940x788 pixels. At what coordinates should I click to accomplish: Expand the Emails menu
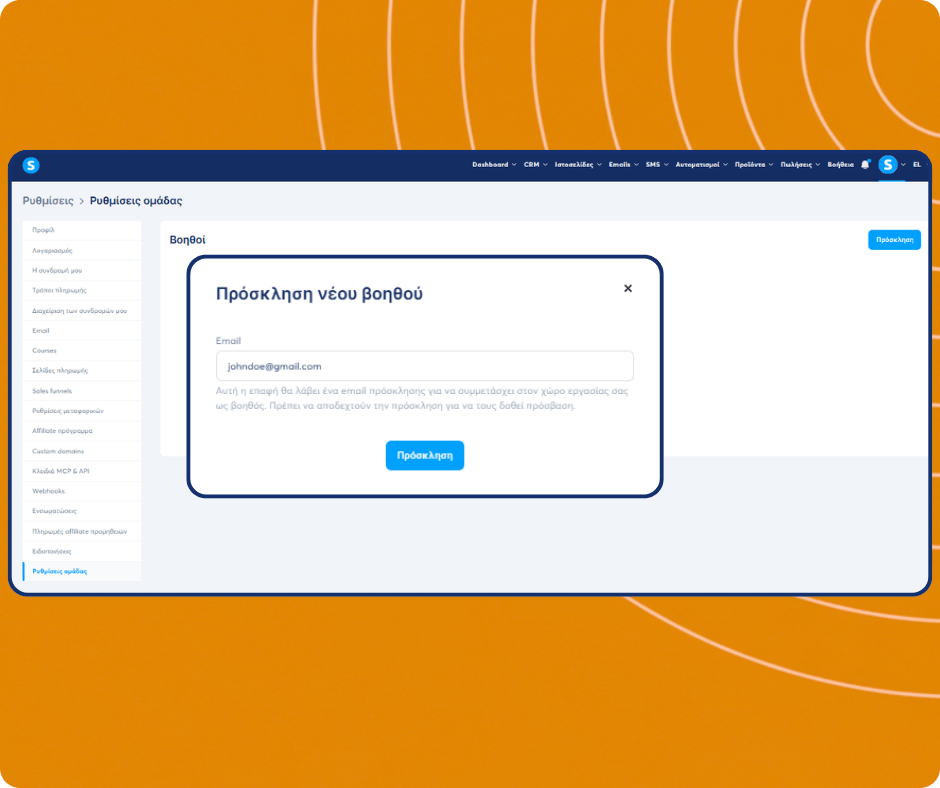(623, 164)
